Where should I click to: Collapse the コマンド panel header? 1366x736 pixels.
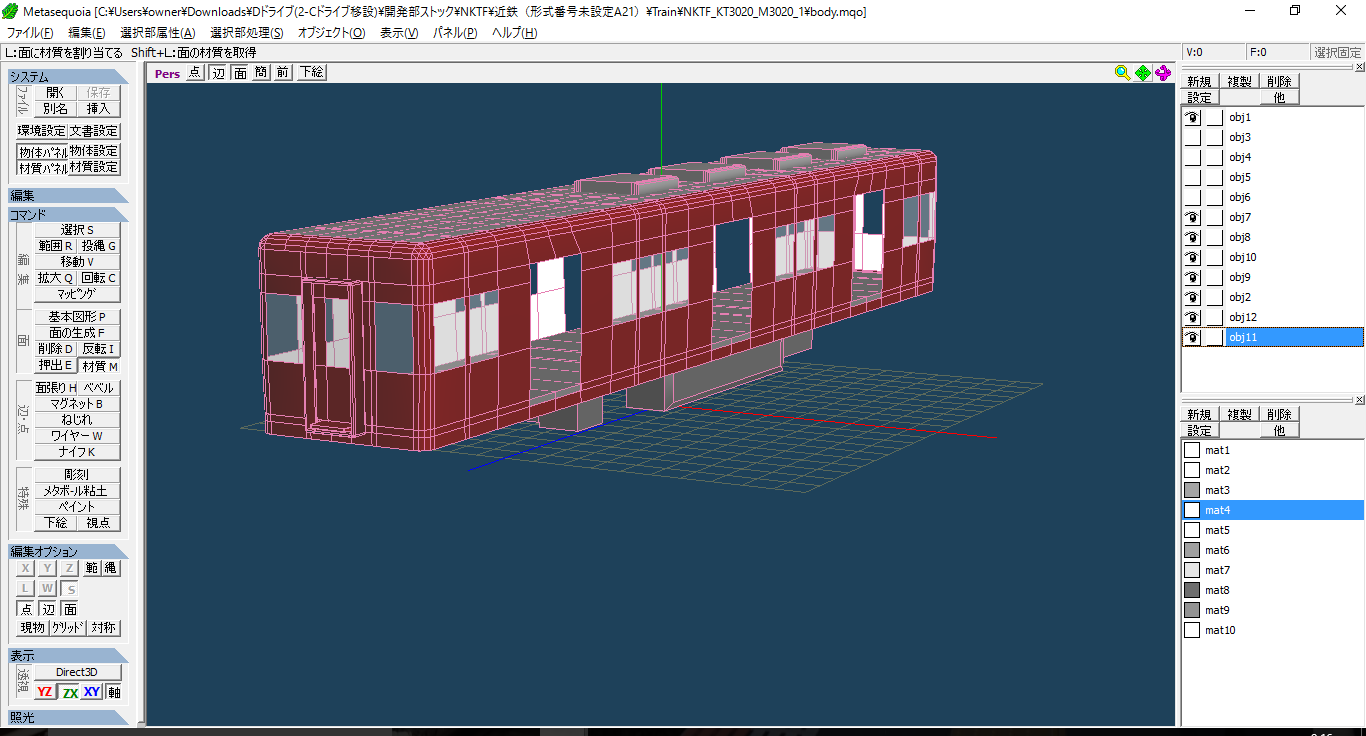point(69,214)
